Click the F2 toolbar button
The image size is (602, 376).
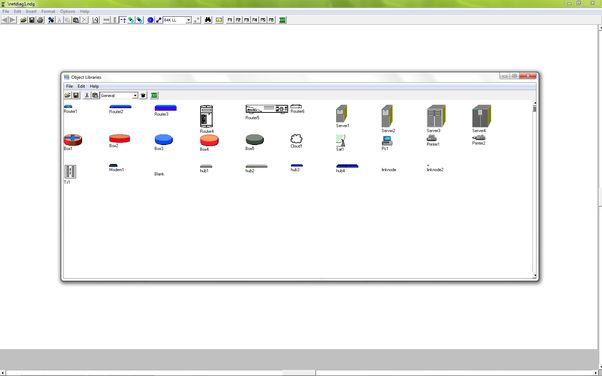click(238, 20)
